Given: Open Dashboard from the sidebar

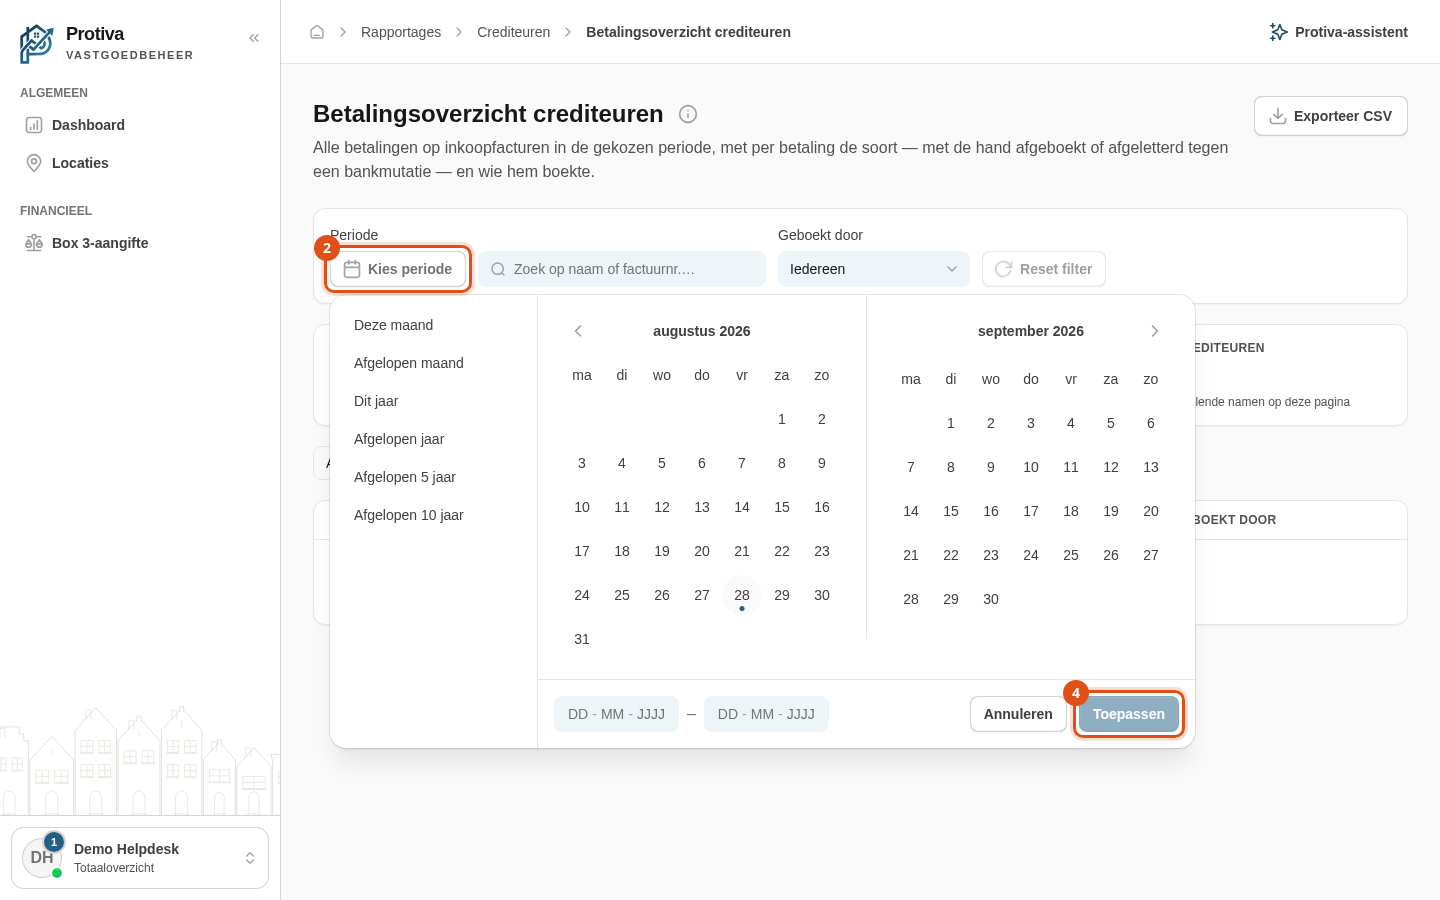Looking at the screenshot, I should pyautogui.click(x=140, y=125).
